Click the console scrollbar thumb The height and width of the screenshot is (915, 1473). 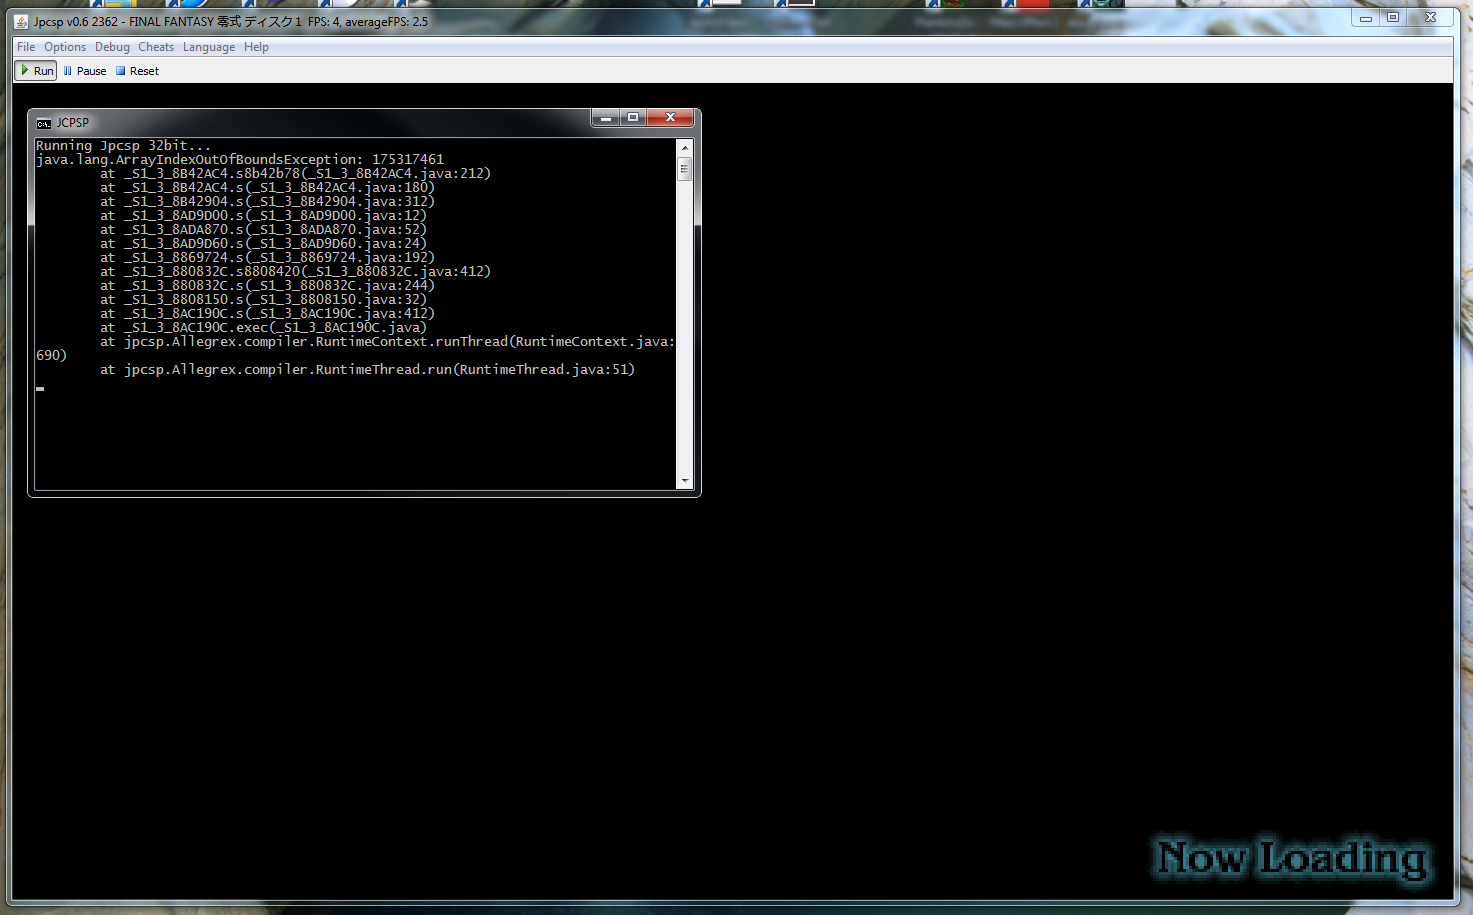click(685, 169)
